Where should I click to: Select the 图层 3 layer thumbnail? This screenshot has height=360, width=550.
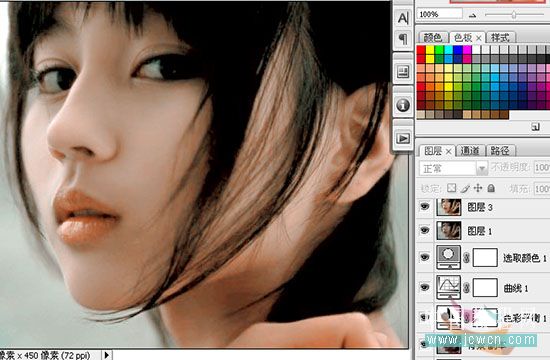click(x=449, y=207)
